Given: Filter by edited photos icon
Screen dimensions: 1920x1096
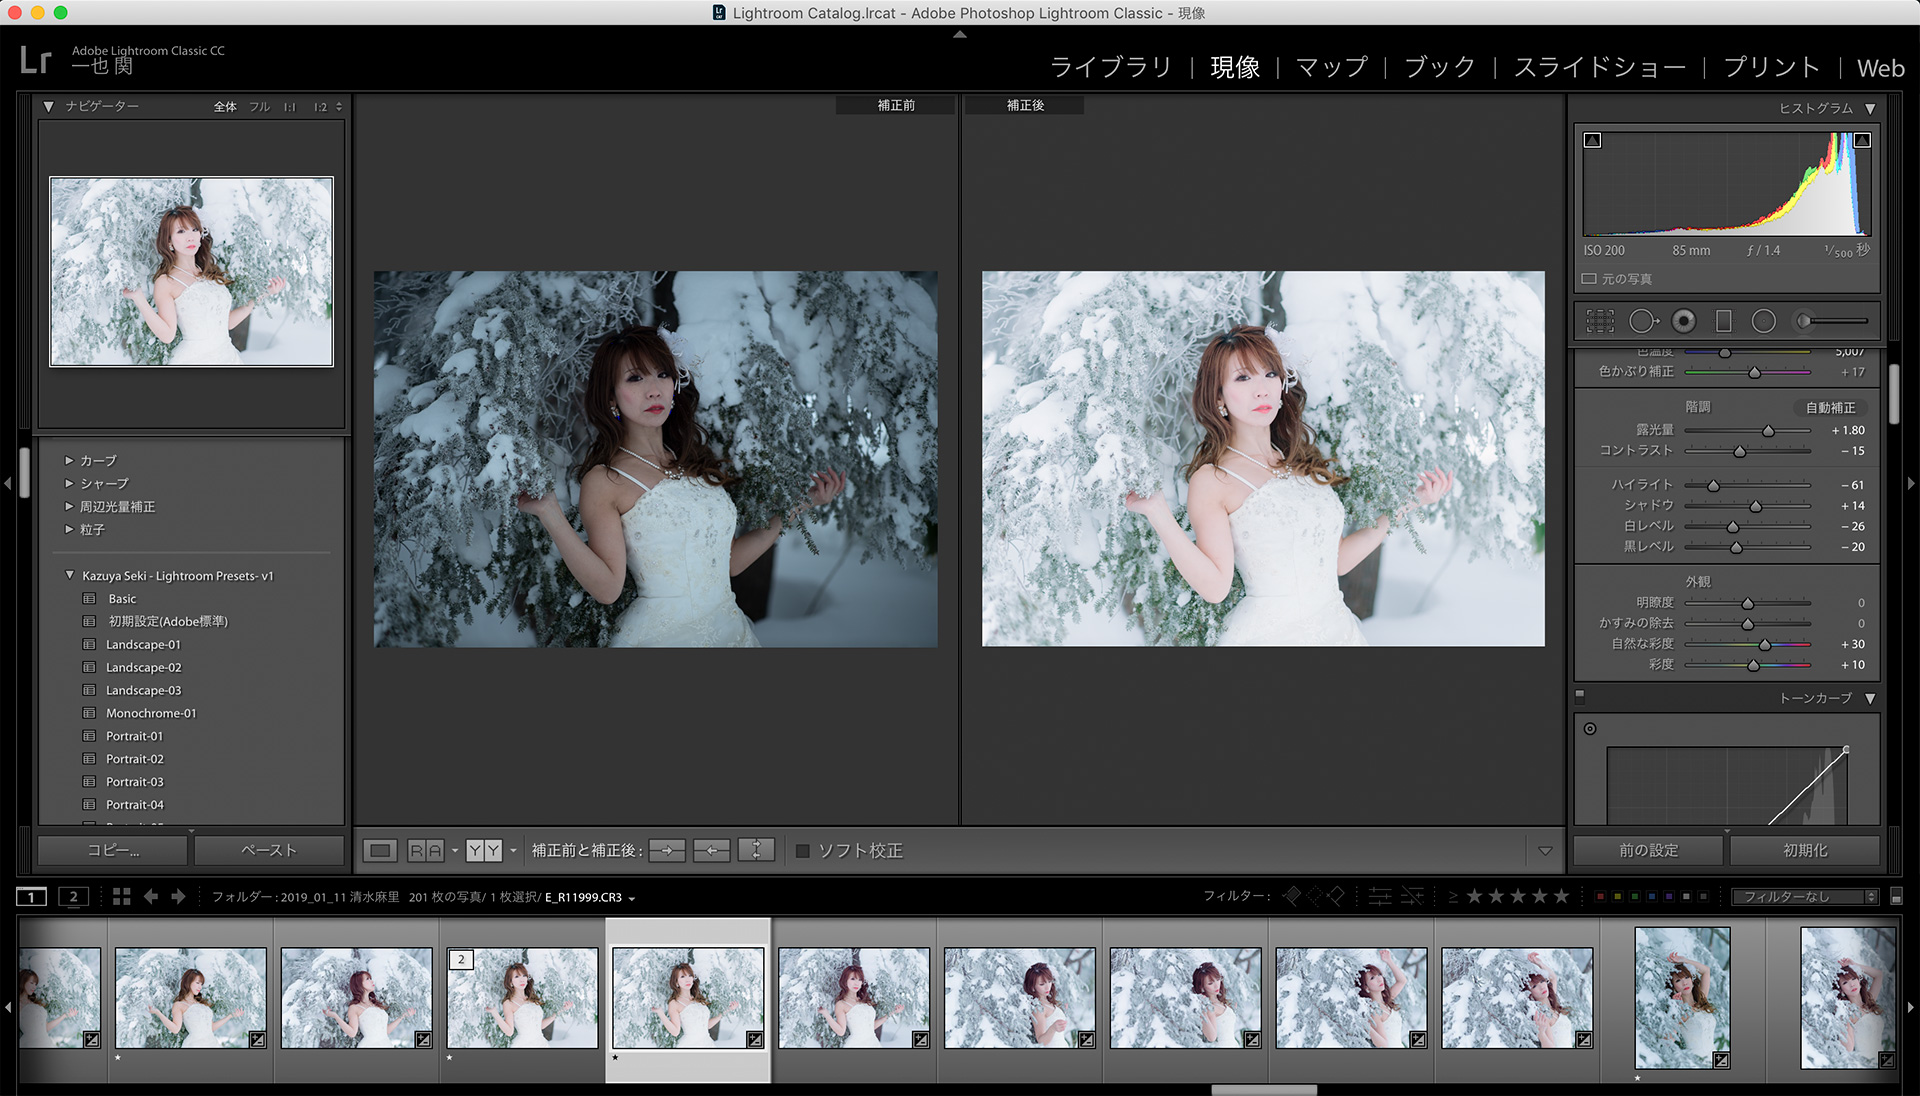Looking at the screenshot, I should tap(1380, 897).
